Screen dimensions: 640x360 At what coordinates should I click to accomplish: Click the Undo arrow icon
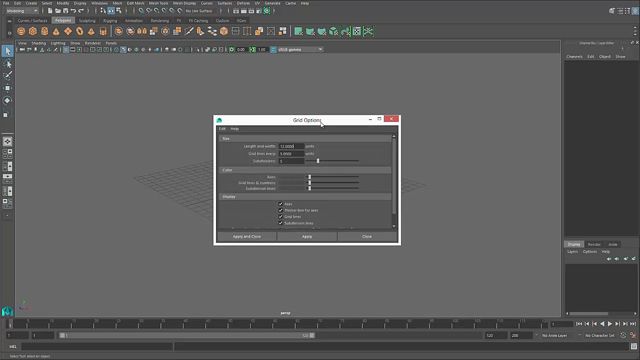(x=73, y=11)
